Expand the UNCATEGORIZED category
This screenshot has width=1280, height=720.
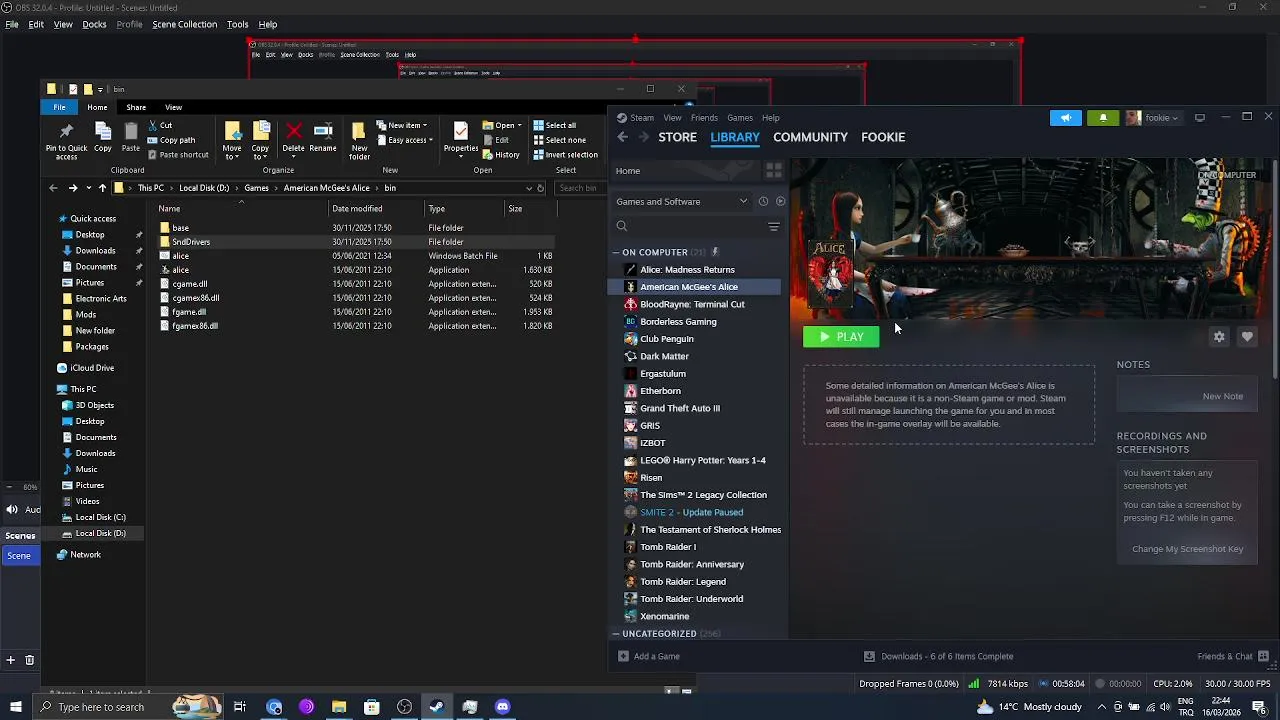pyautogui.click(x=616, y=634)
